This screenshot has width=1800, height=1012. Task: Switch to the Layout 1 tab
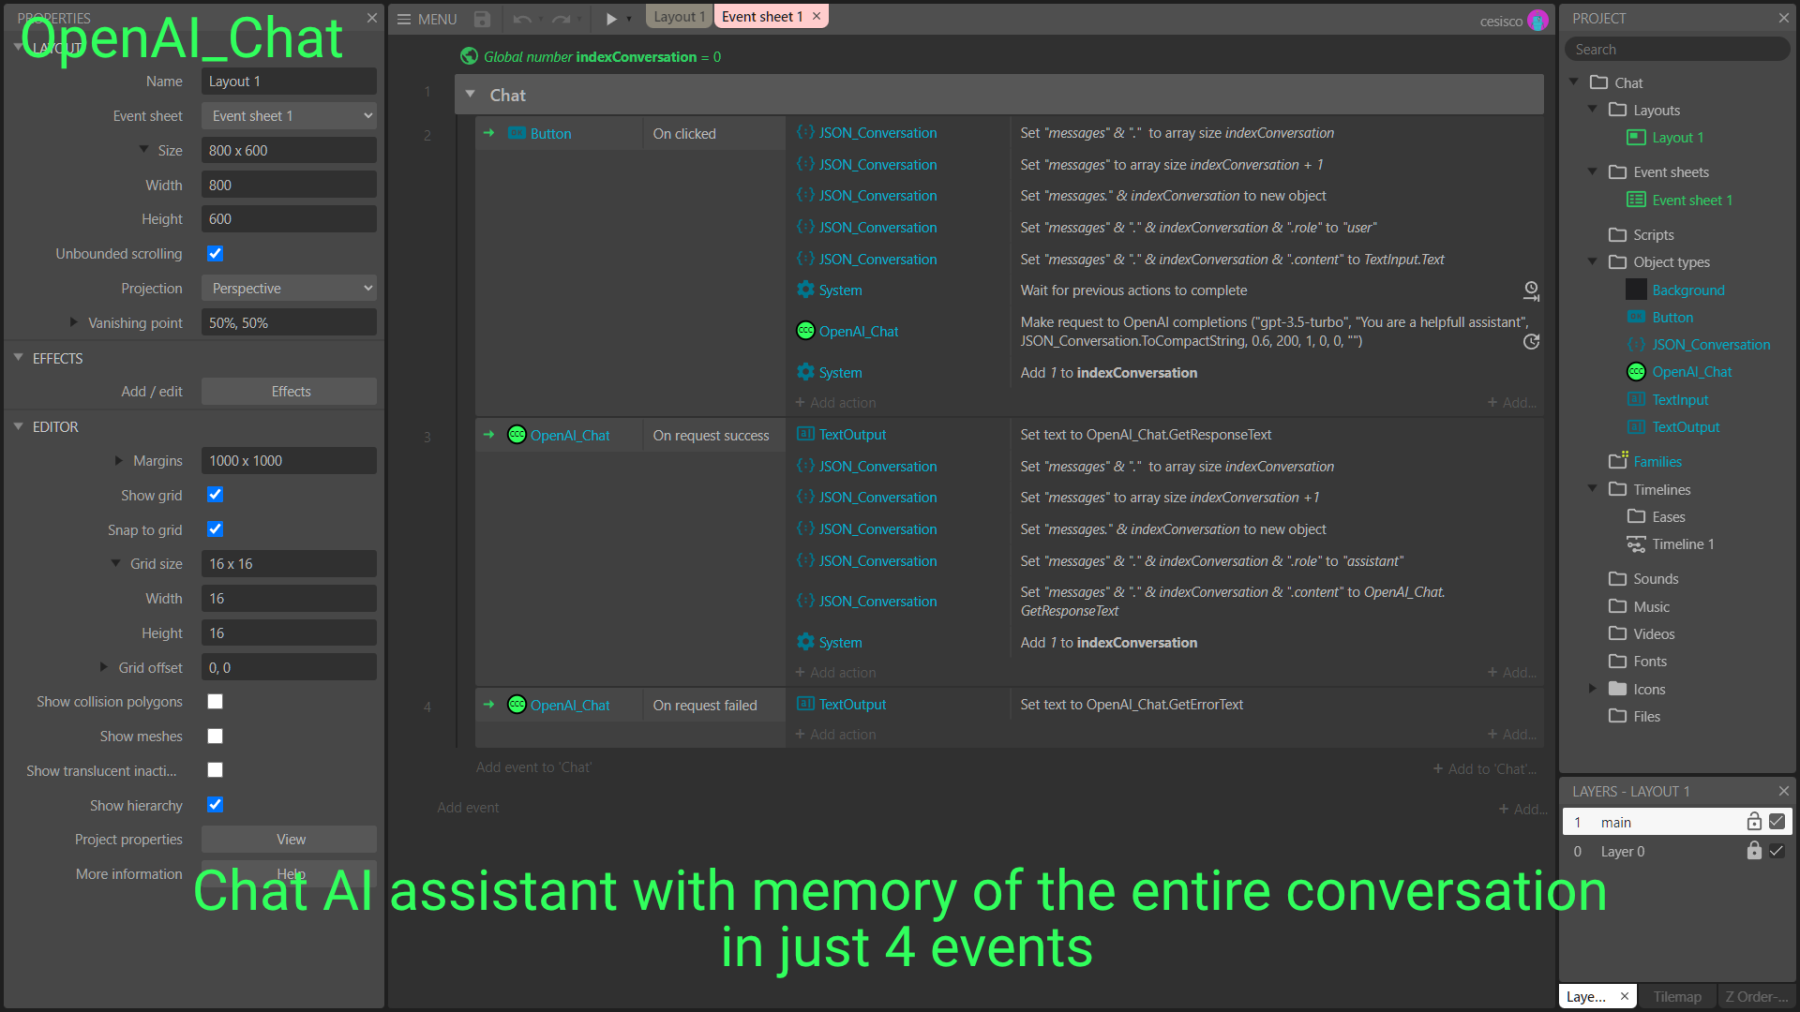[679, 16]
